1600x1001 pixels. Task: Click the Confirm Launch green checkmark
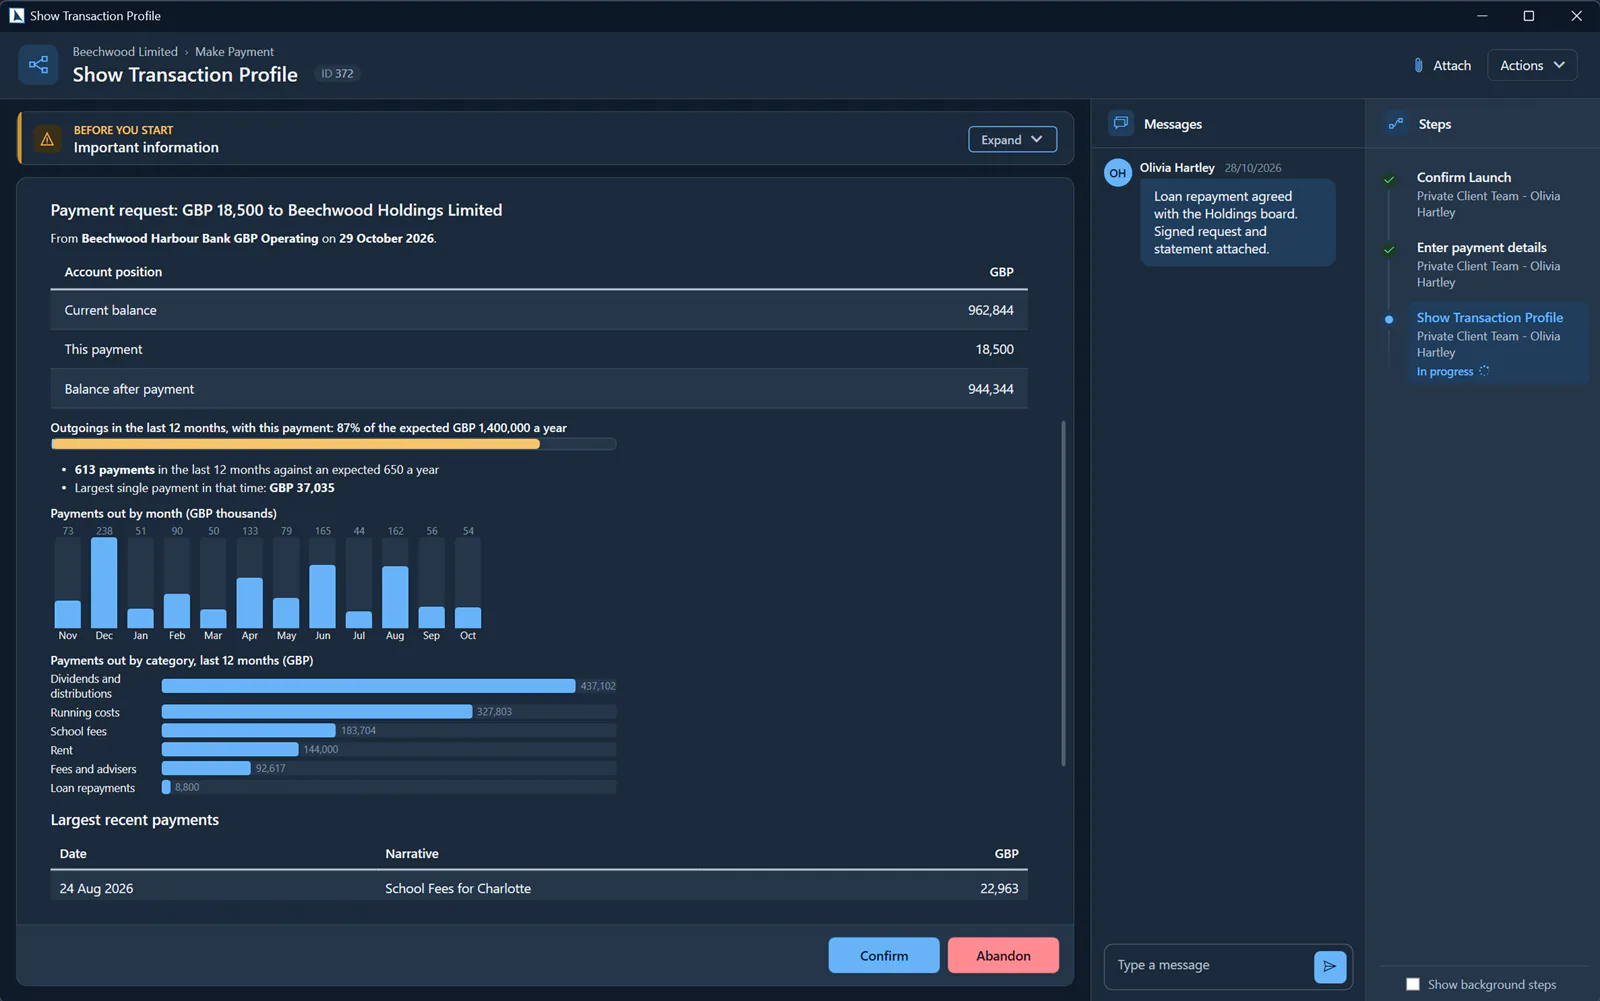1389,180
